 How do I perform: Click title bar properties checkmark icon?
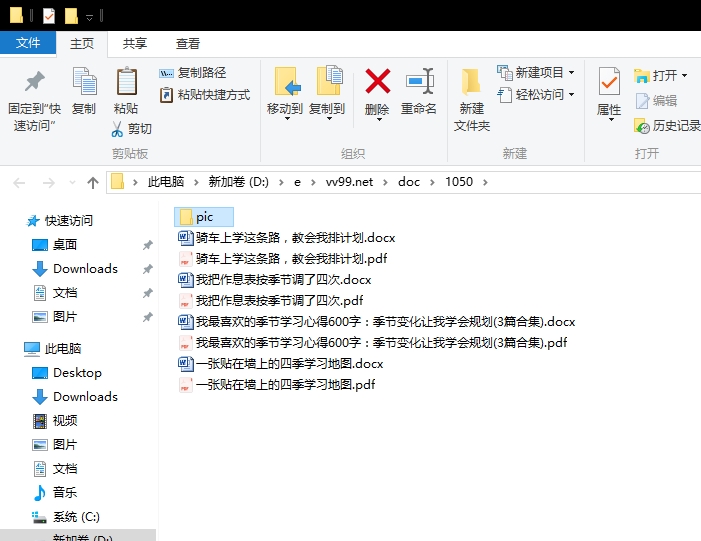[x=49, y=16]
